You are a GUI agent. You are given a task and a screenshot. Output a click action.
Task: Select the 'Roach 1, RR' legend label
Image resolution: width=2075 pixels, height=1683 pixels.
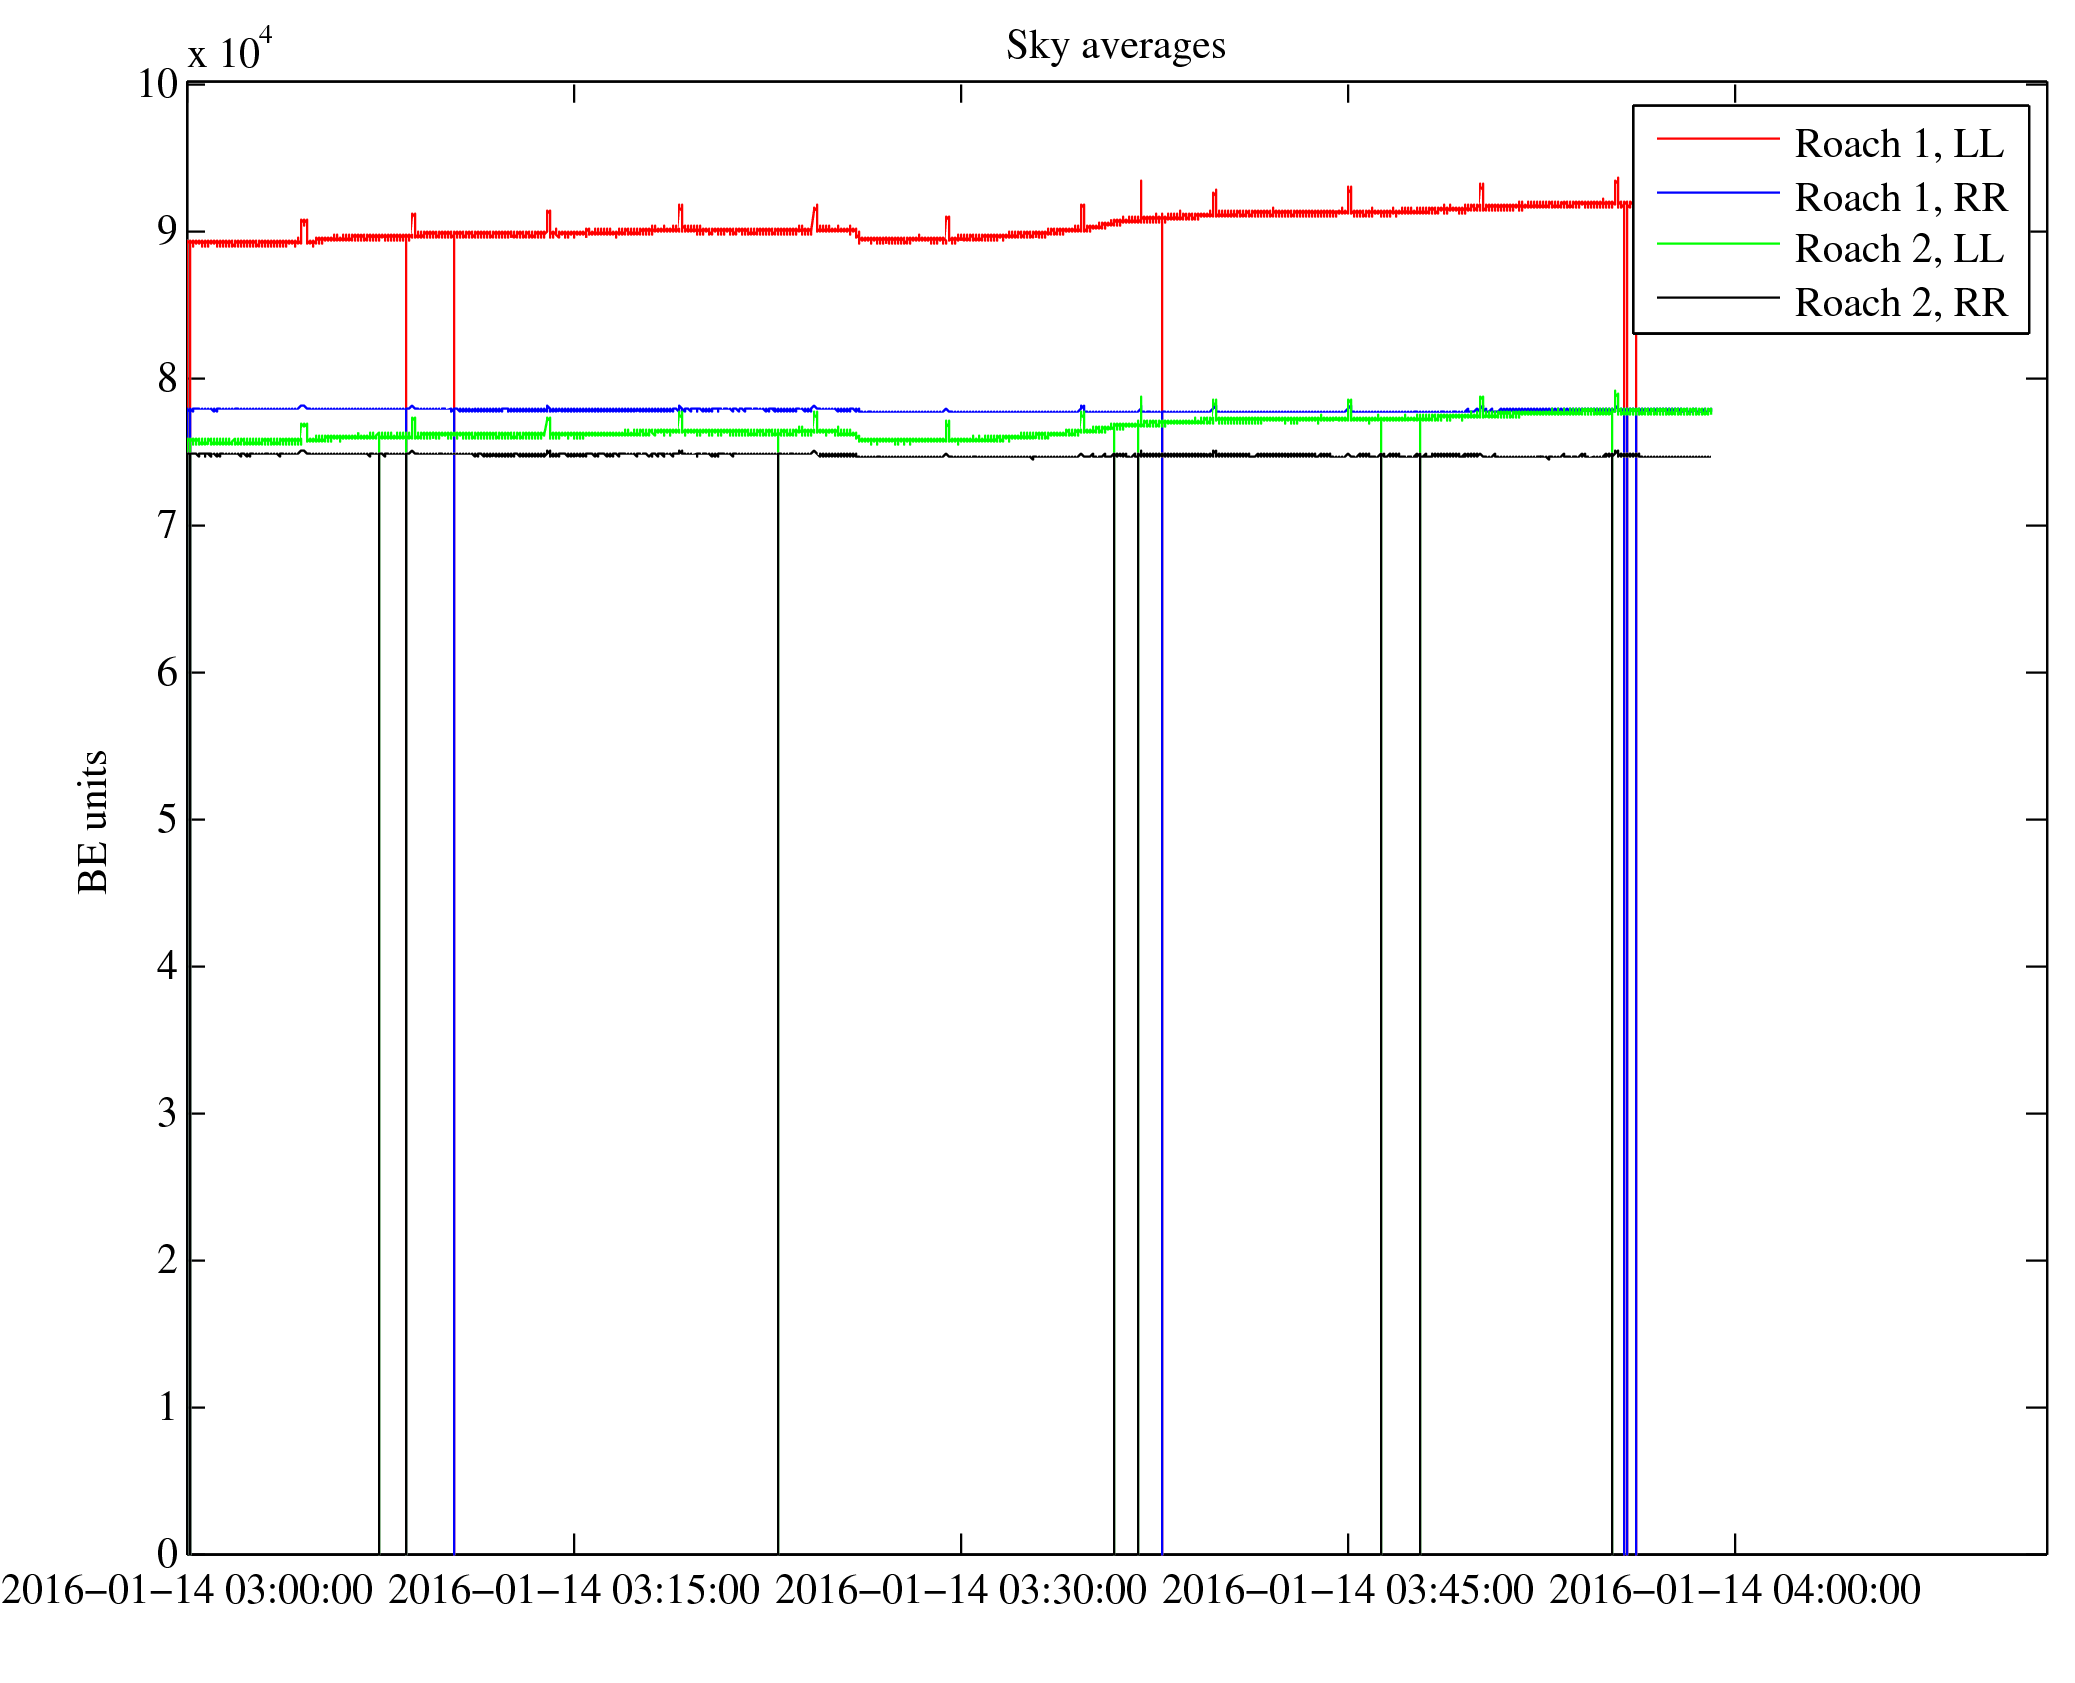[x=1900, y=198]
